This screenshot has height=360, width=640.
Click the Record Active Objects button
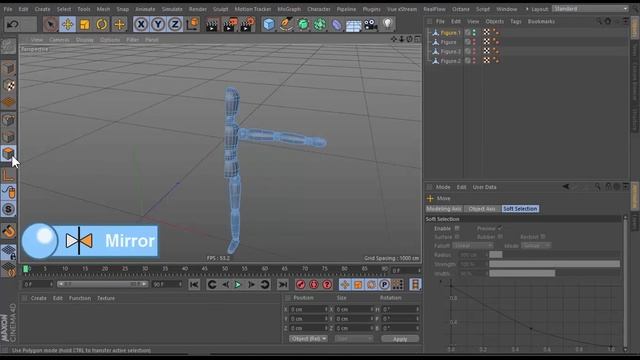coord(300,284)
